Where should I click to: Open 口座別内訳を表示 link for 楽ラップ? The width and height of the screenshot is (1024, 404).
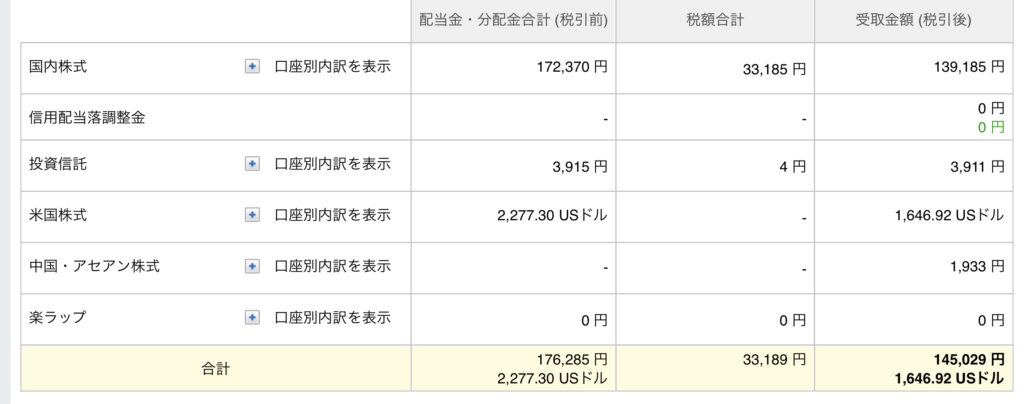(332, 318)
